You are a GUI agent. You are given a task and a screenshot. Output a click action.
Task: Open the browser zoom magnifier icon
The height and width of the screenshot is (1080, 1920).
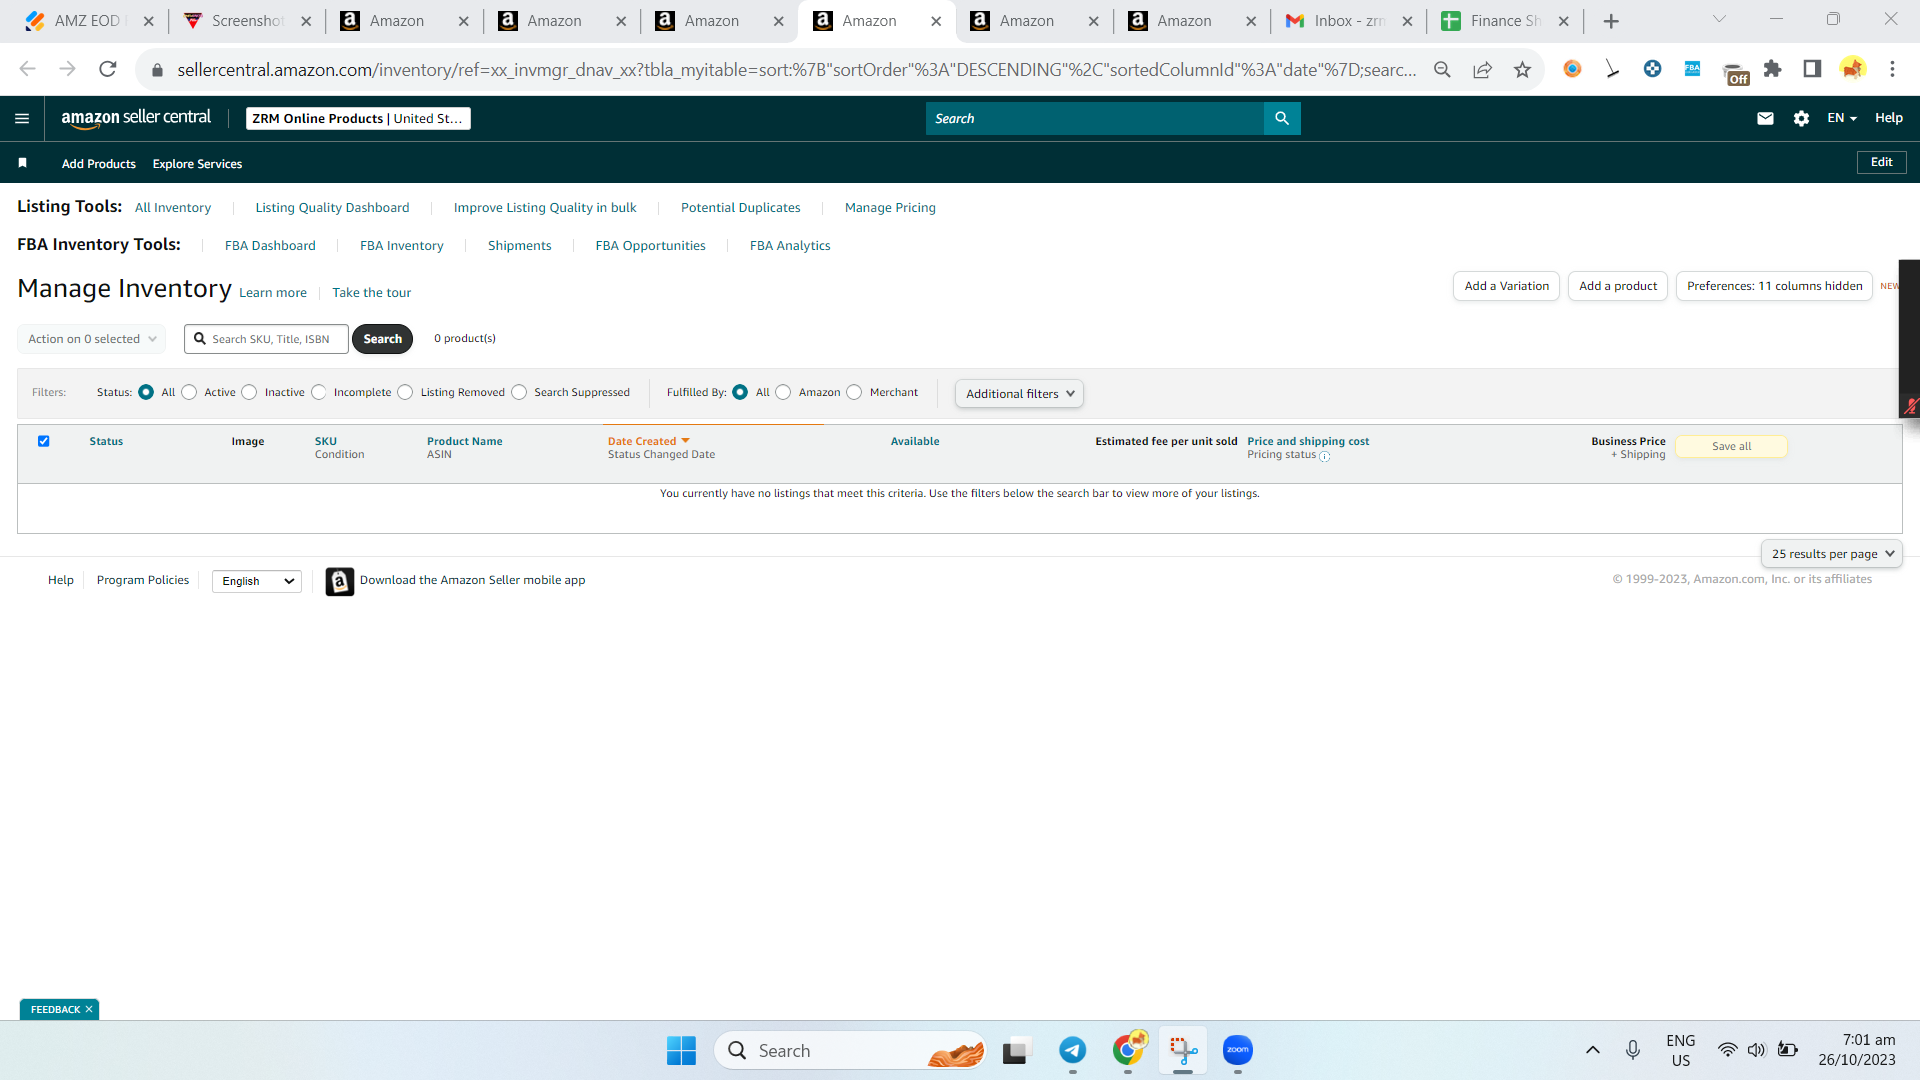1442,69
